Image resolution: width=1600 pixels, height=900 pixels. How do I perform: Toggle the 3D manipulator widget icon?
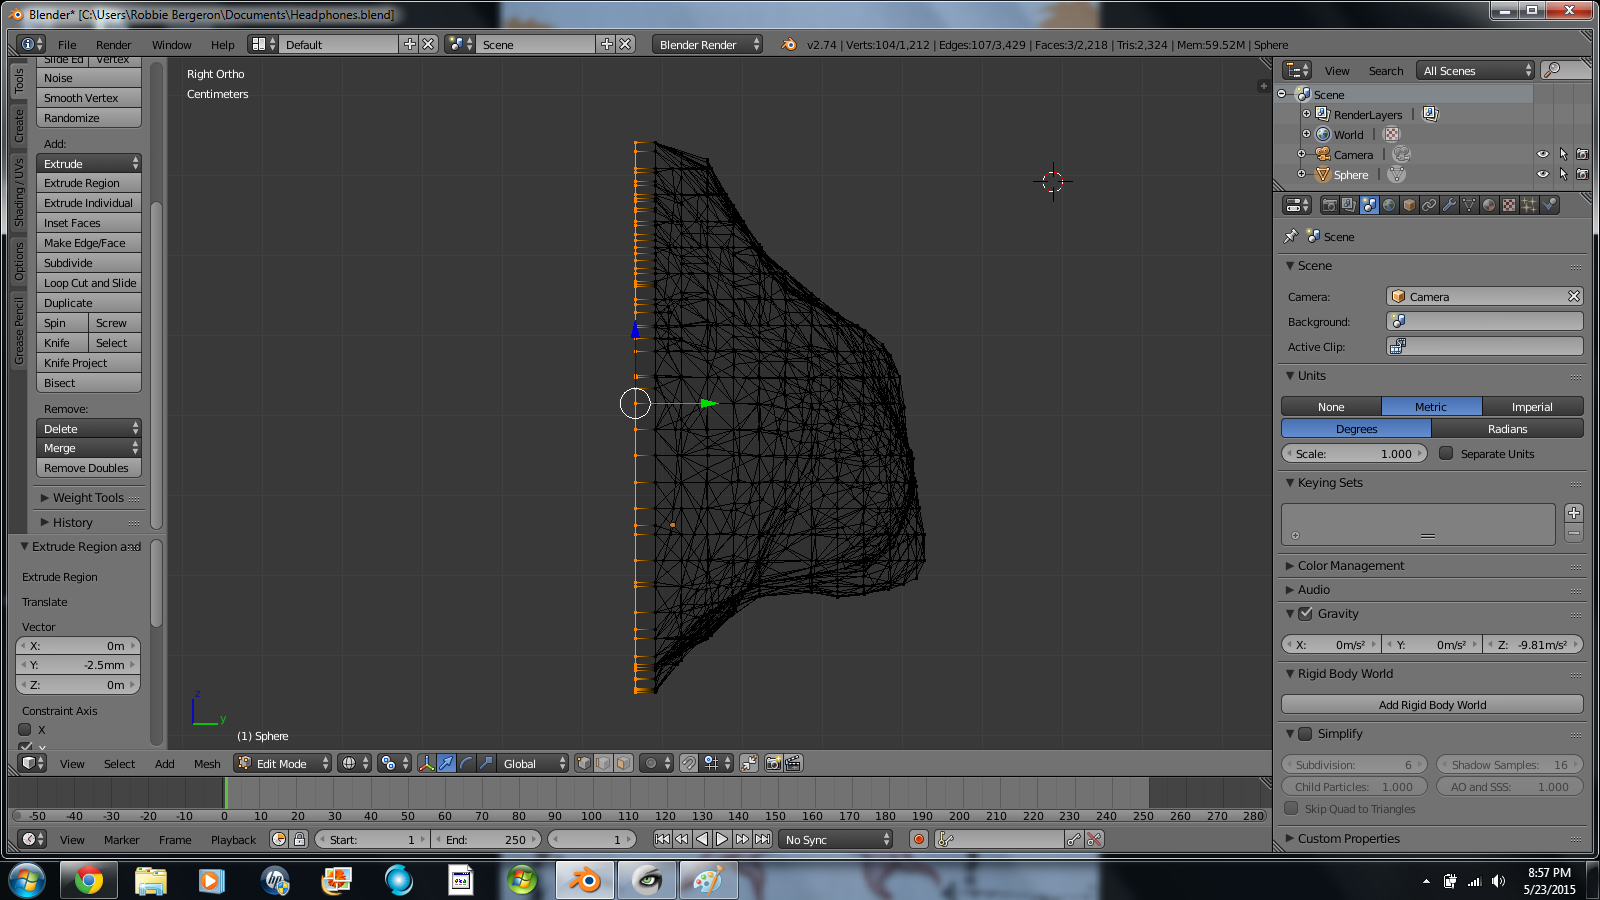coord(427,763)
